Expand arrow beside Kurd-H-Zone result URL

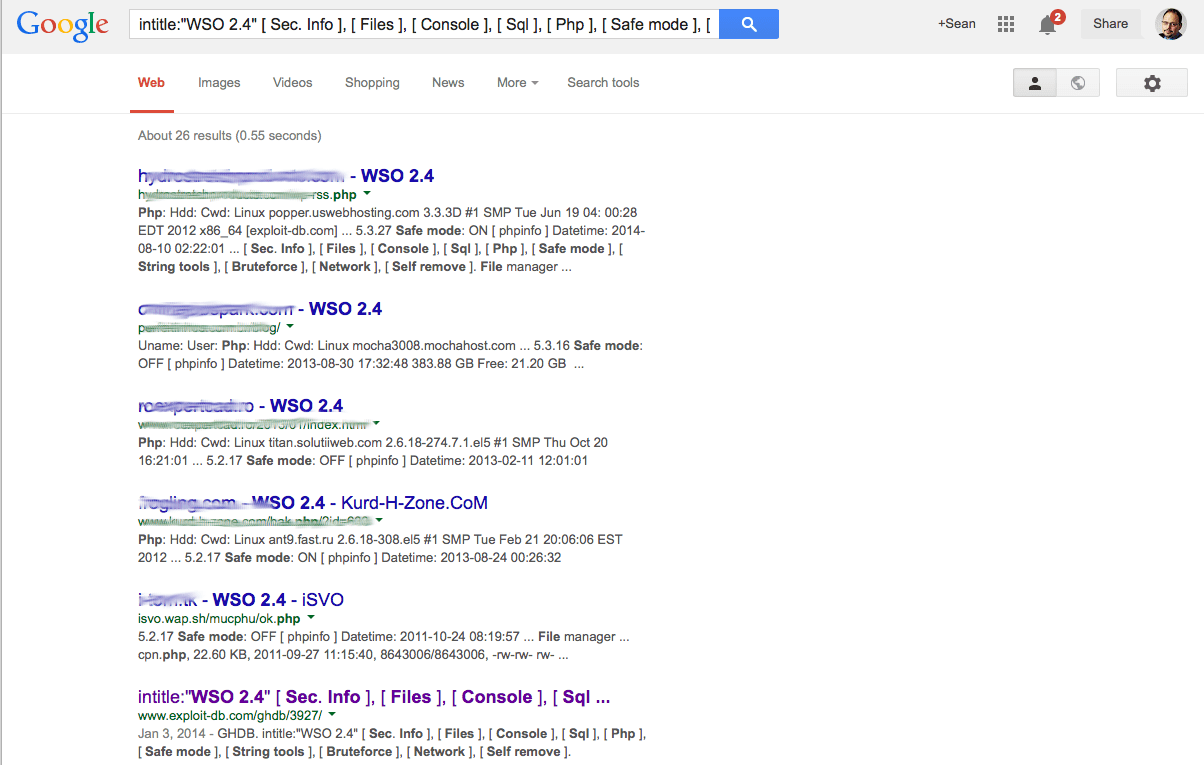pyautogui.click(x=379, y=521)
